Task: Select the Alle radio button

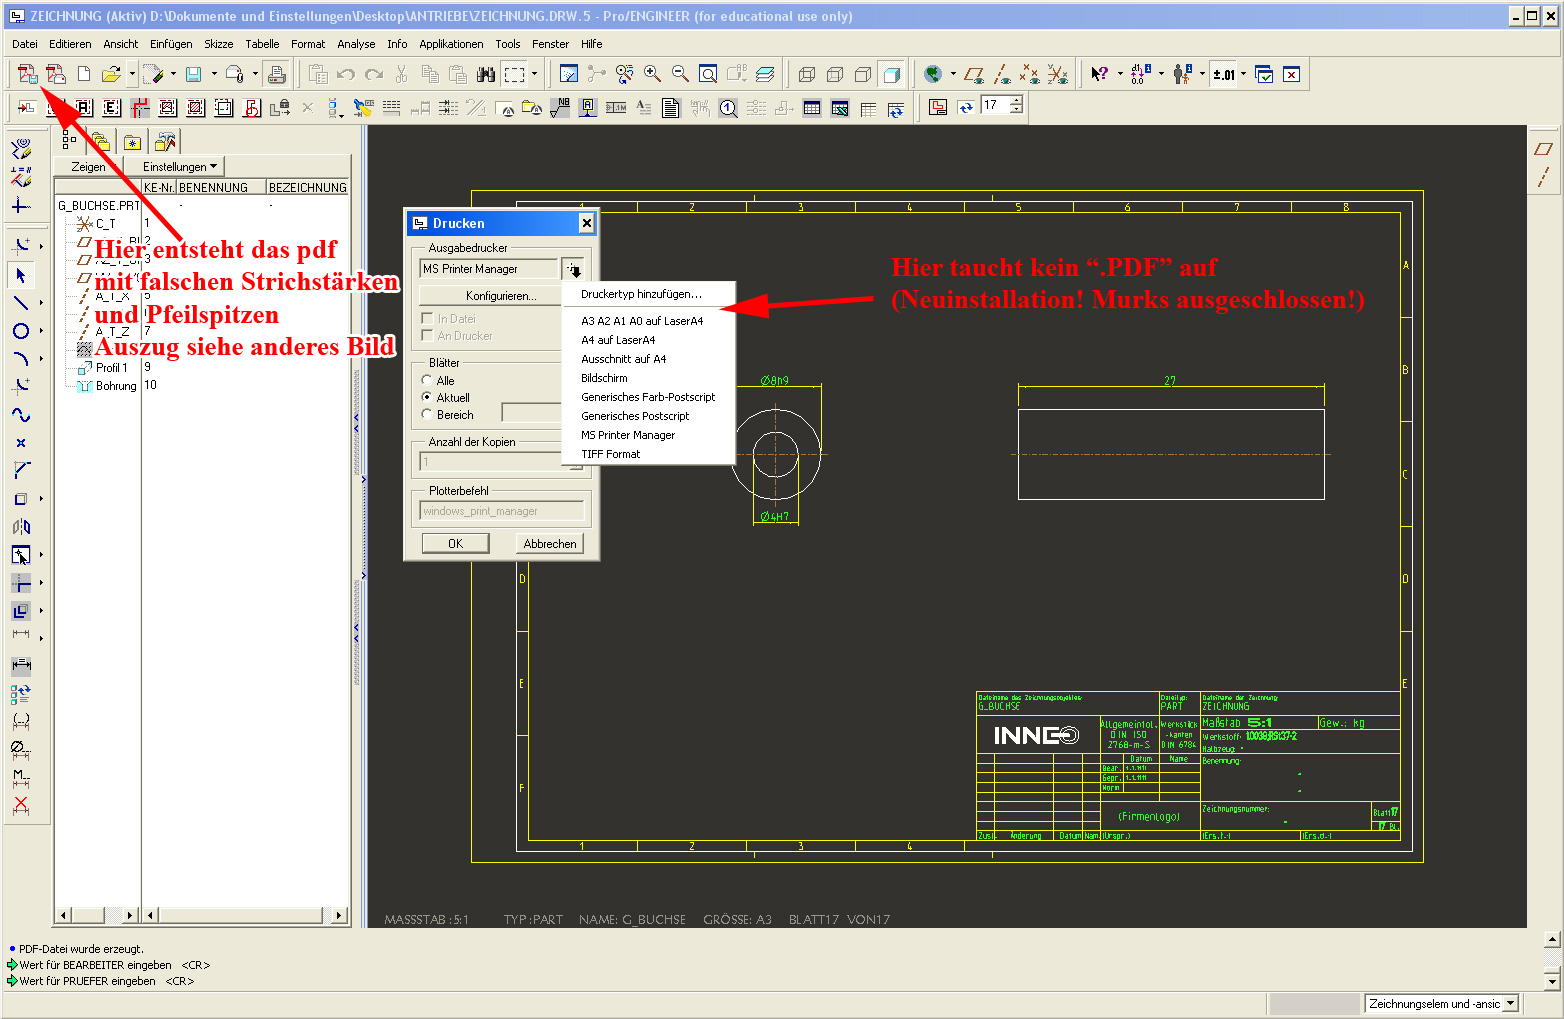Action: [x=427, y=380]
